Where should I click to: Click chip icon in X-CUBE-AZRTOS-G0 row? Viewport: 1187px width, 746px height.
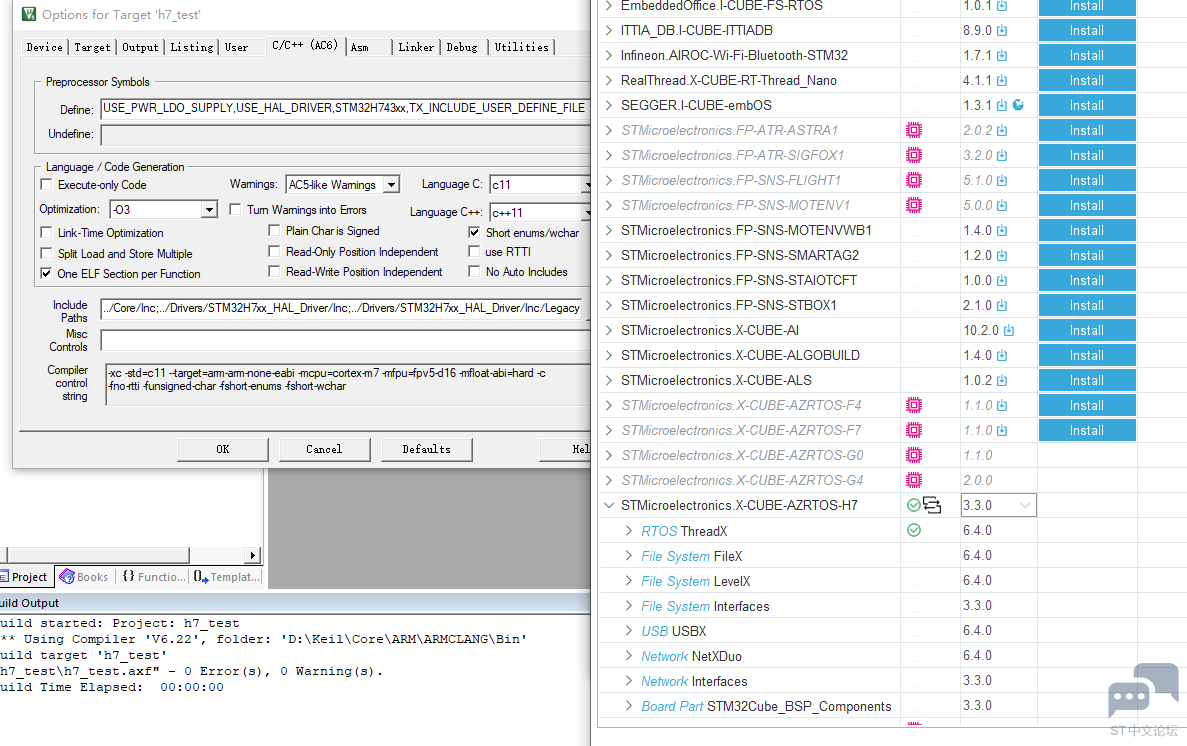914,455
